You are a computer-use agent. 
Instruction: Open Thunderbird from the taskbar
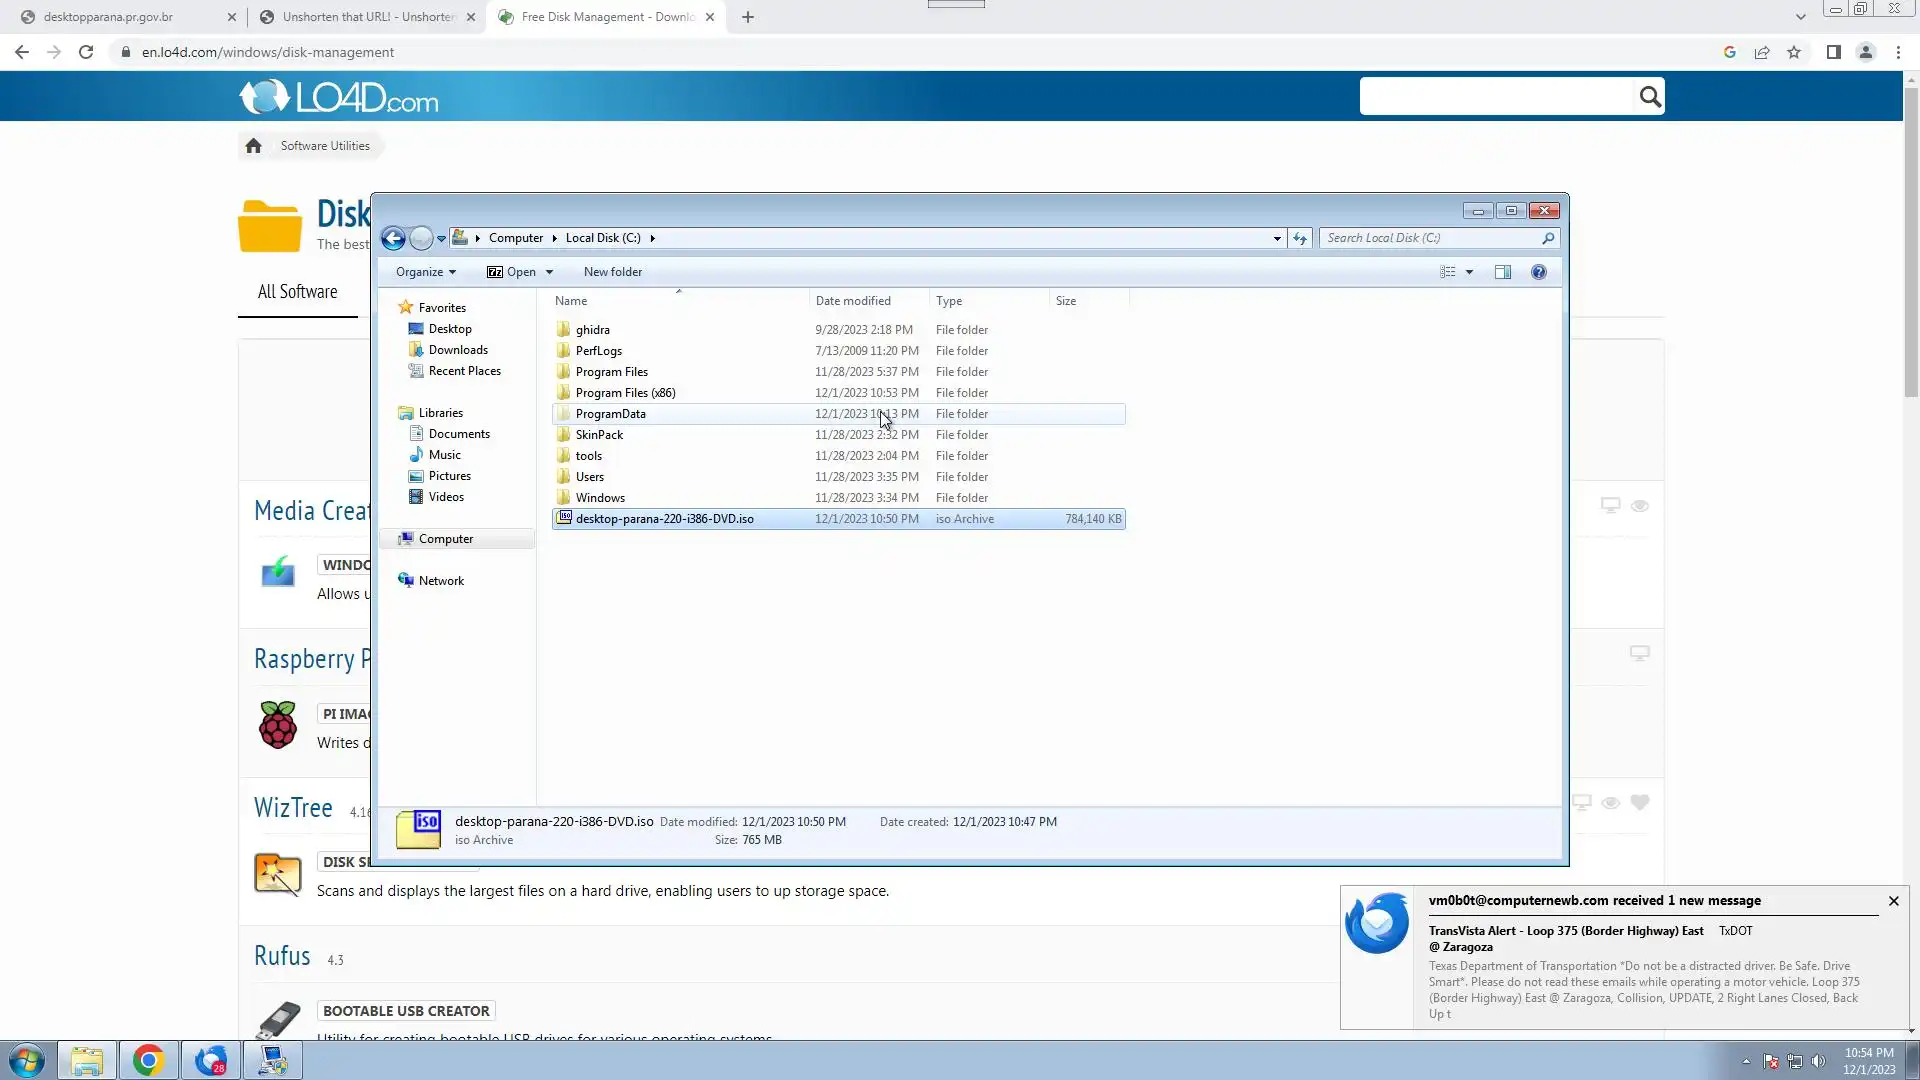(211, 1060)
